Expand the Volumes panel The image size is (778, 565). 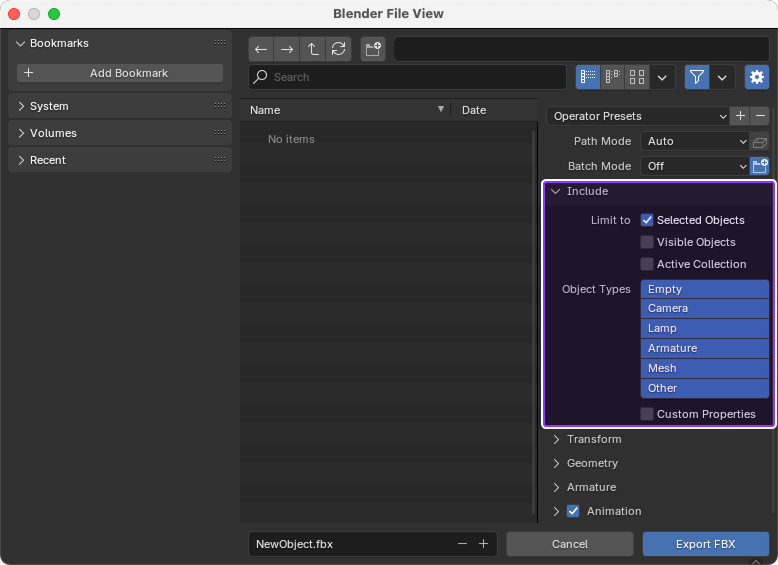[x=21, y=133]
